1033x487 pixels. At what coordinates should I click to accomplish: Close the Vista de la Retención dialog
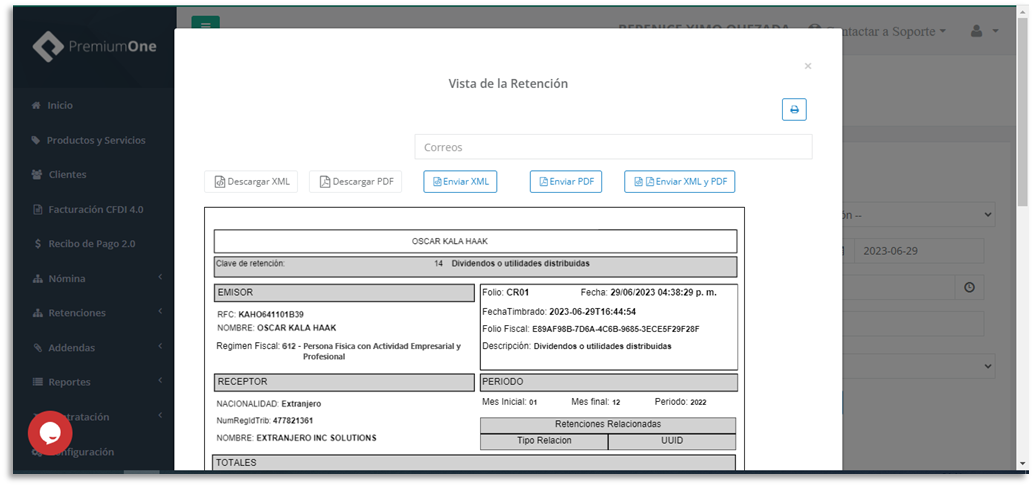[x=808, y=66]
